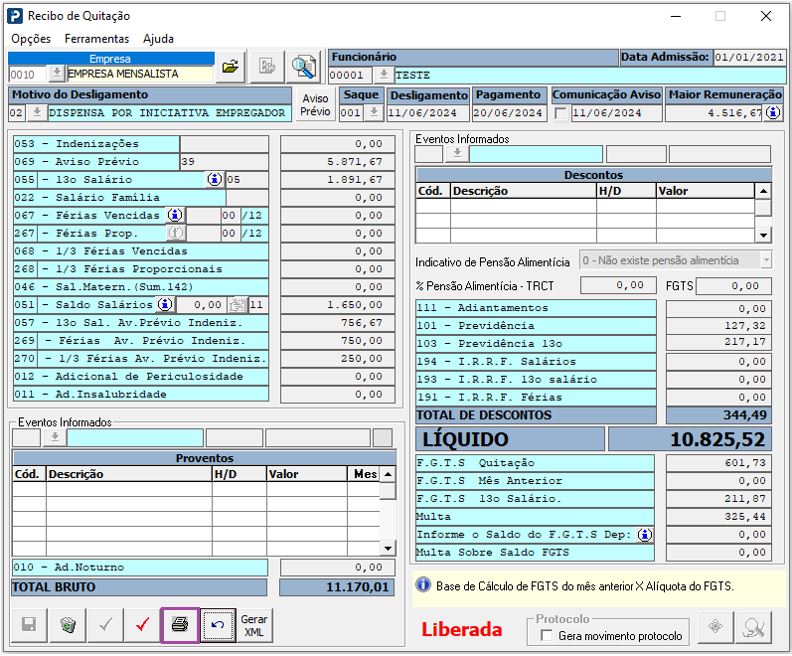Open the Opções menu
This screenshot has width=792, height=656.
pyautogui.click(x=31, y=38)
